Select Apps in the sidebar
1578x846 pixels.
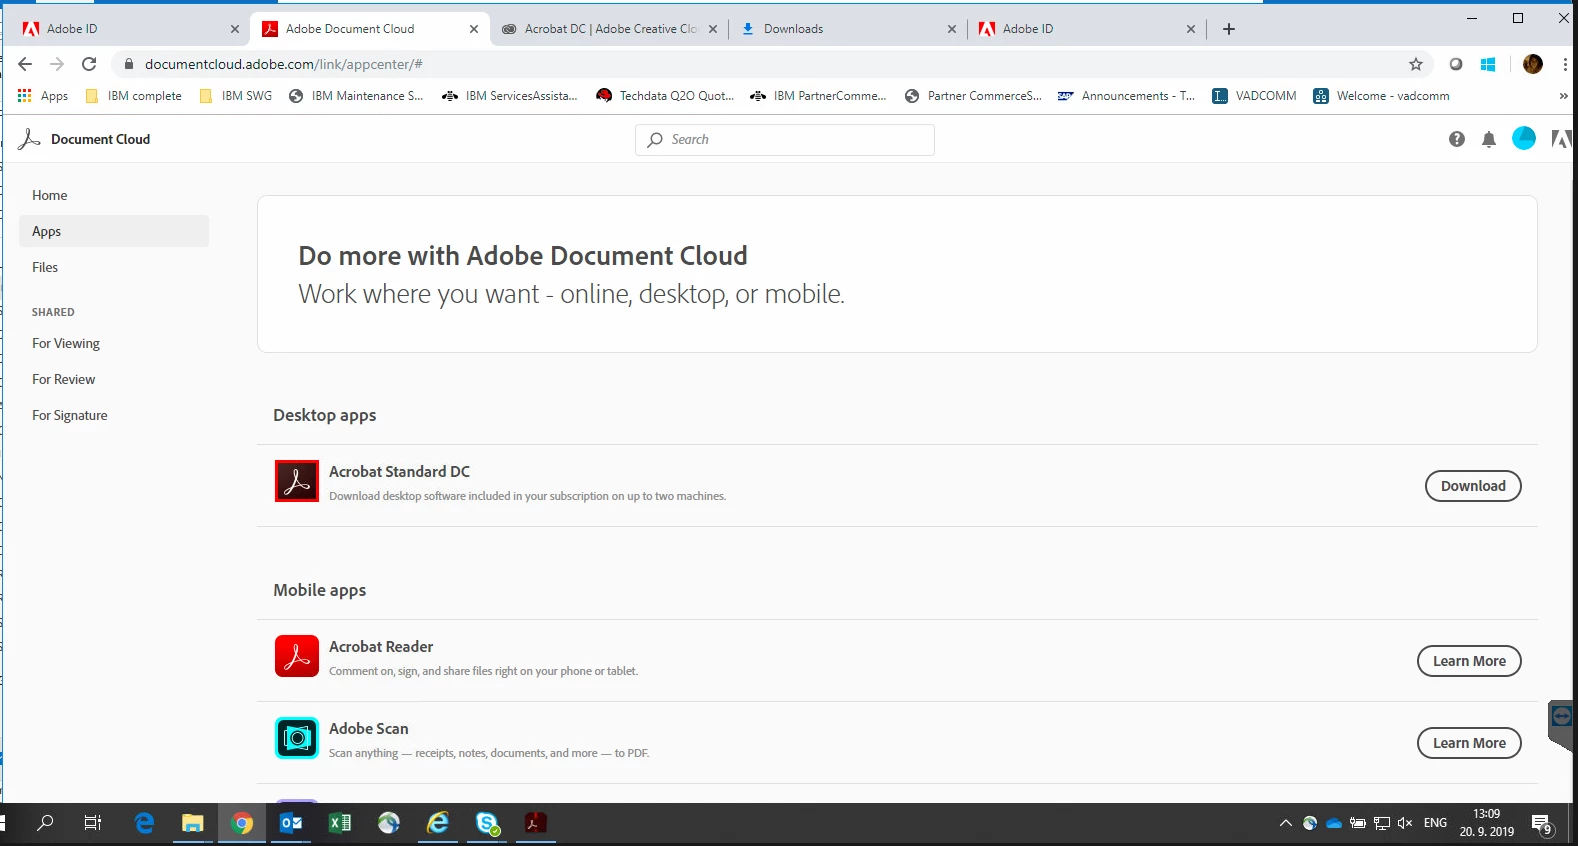coord(114,231)
